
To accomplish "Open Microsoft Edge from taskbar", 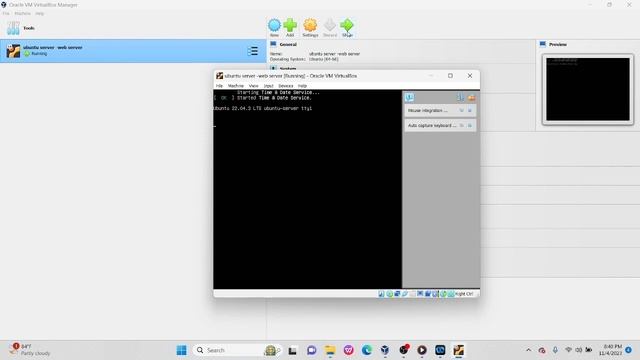I will (x=367, y=350).
